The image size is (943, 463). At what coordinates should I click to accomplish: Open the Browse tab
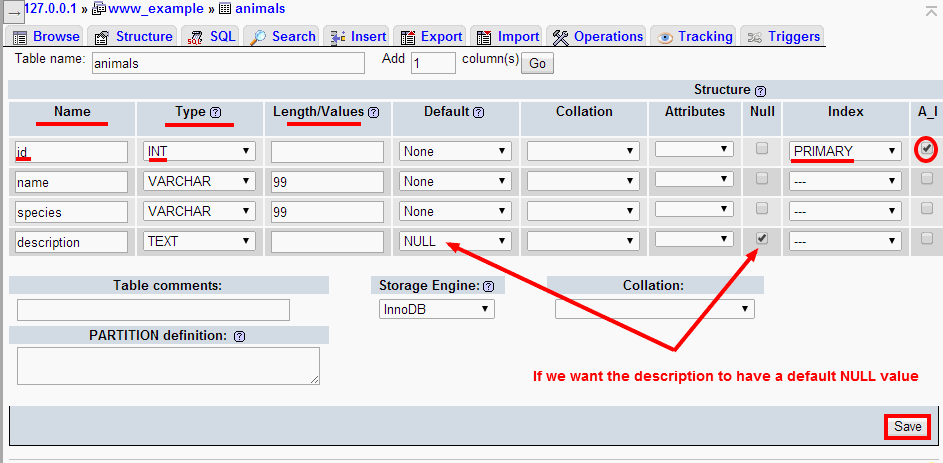pyautogui.click(x=45, y=36)
